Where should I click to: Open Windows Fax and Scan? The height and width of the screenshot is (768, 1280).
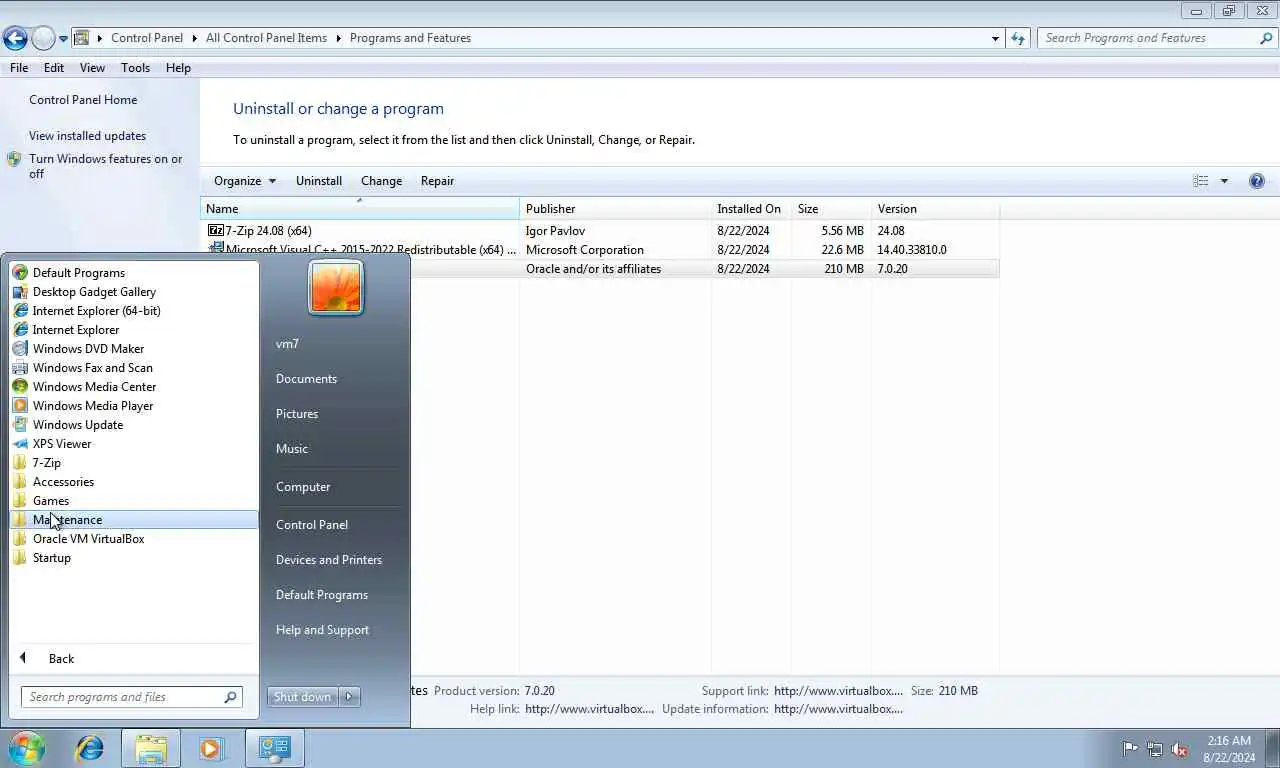92,367
